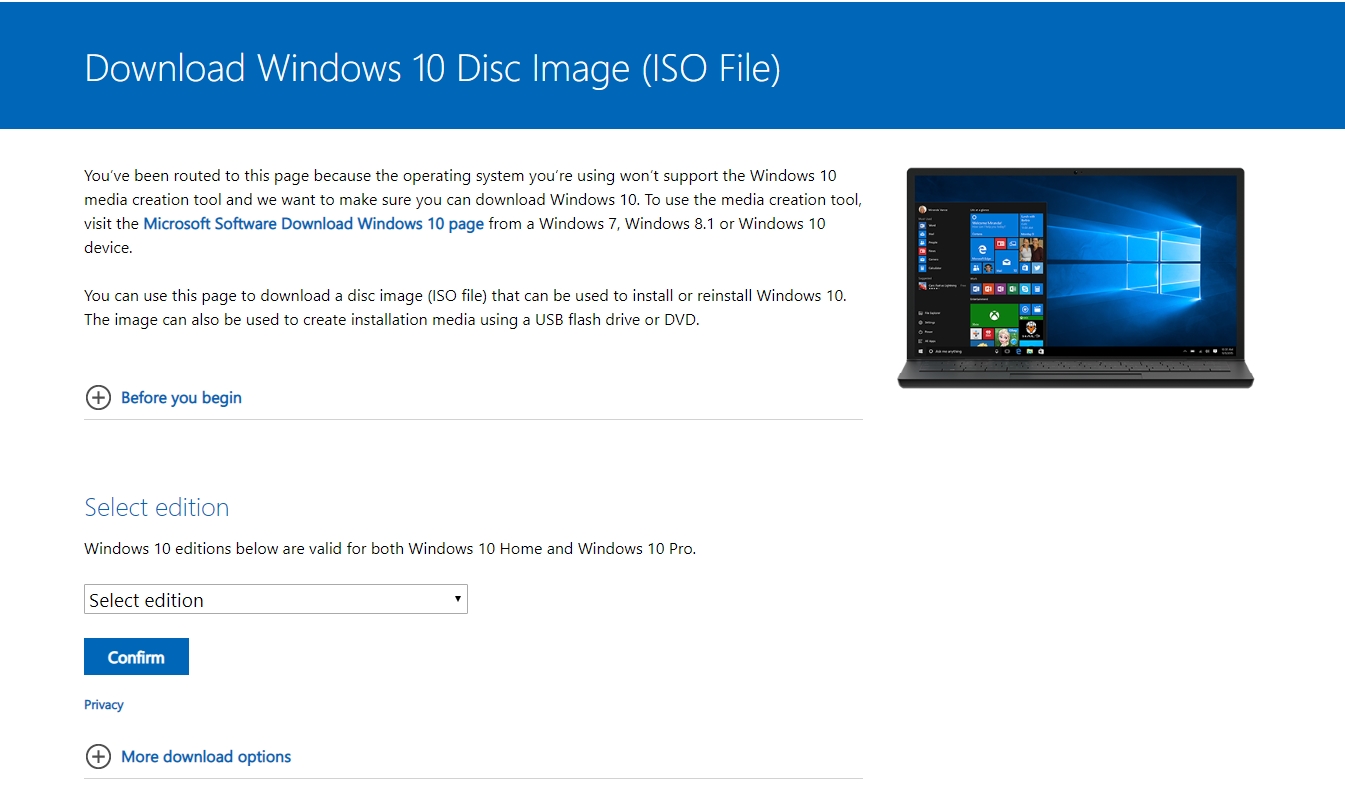
Task: Click the Confirm button
Action: [136, 657]
